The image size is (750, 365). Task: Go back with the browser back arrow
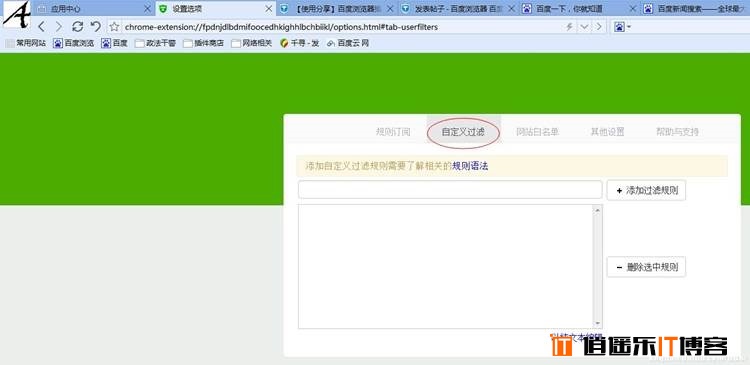click(42, 27)
